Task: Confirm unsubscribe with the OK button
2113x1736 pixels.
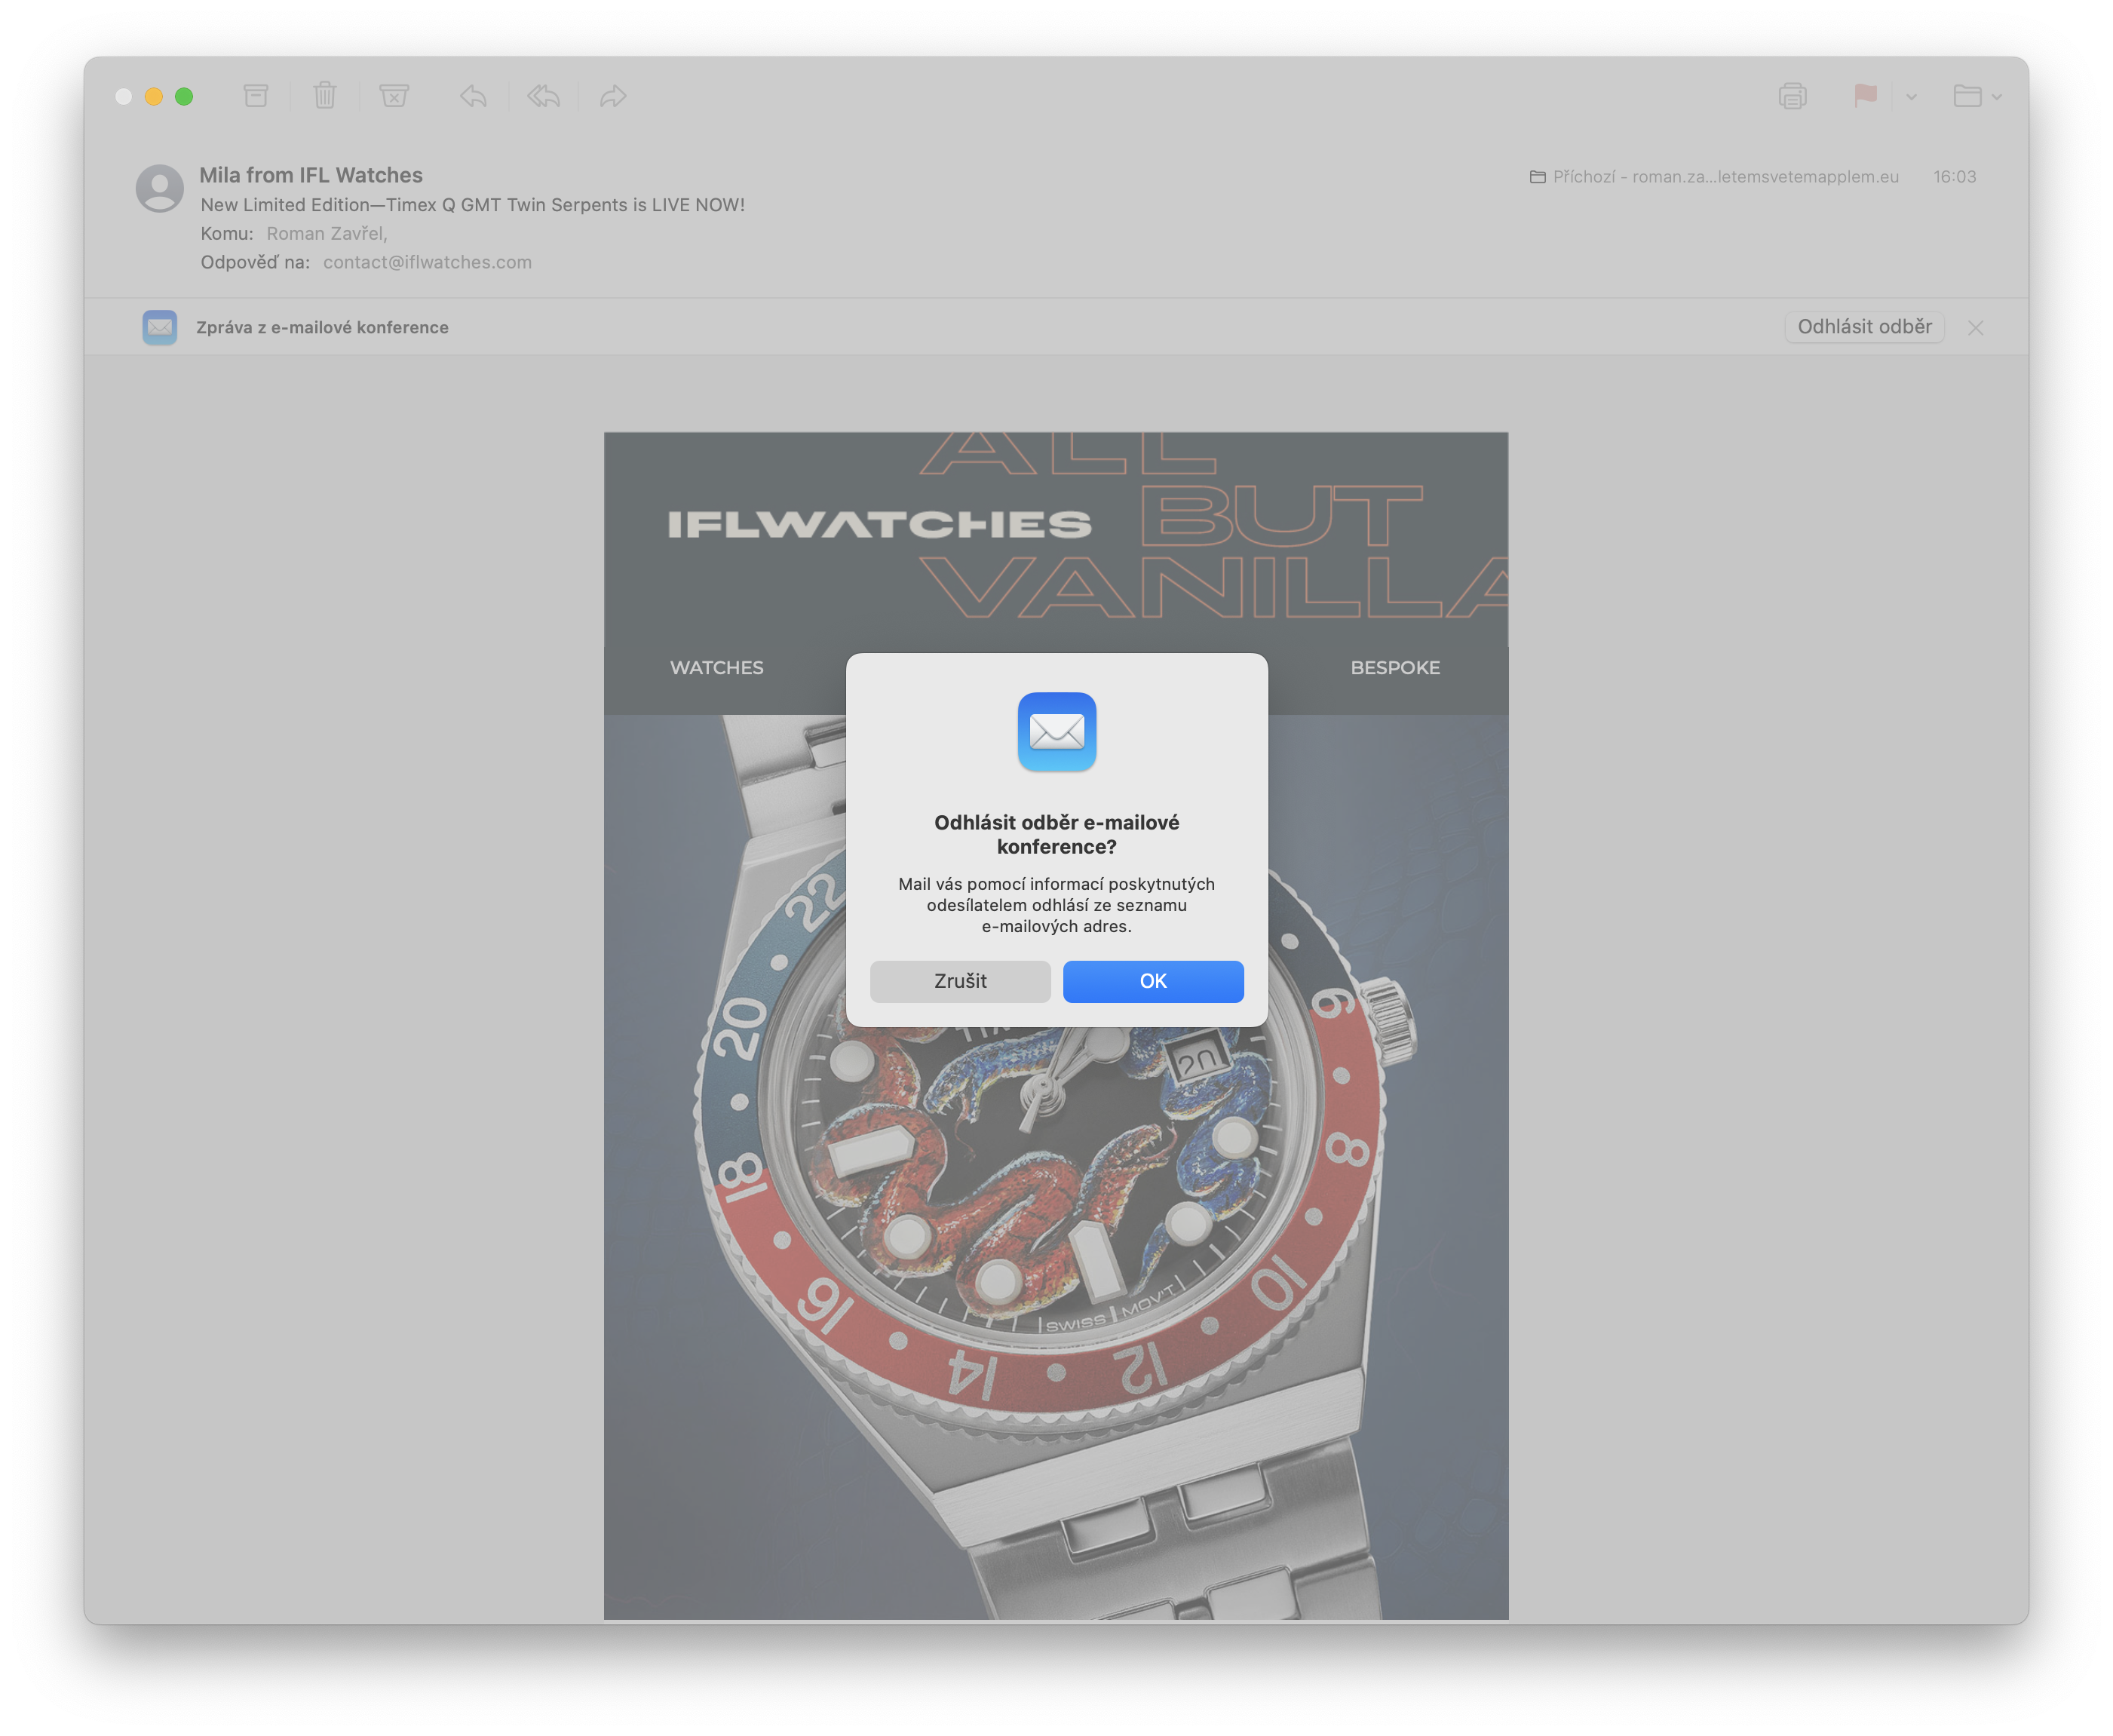Action: point(1152,981)
